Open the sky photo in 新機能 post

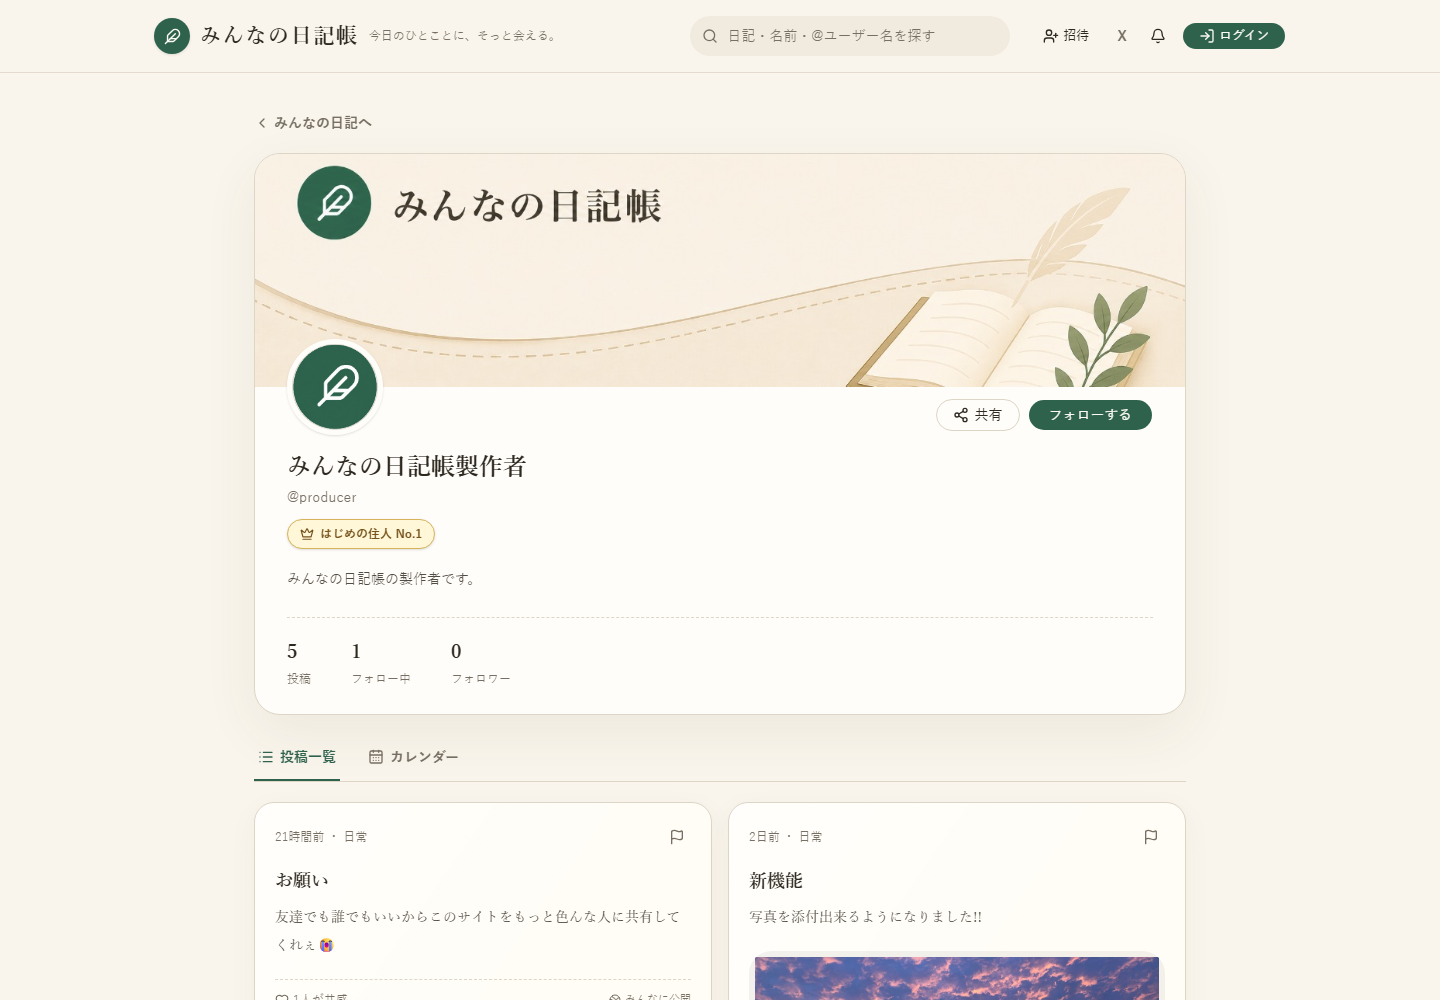[x=957, y=978]
